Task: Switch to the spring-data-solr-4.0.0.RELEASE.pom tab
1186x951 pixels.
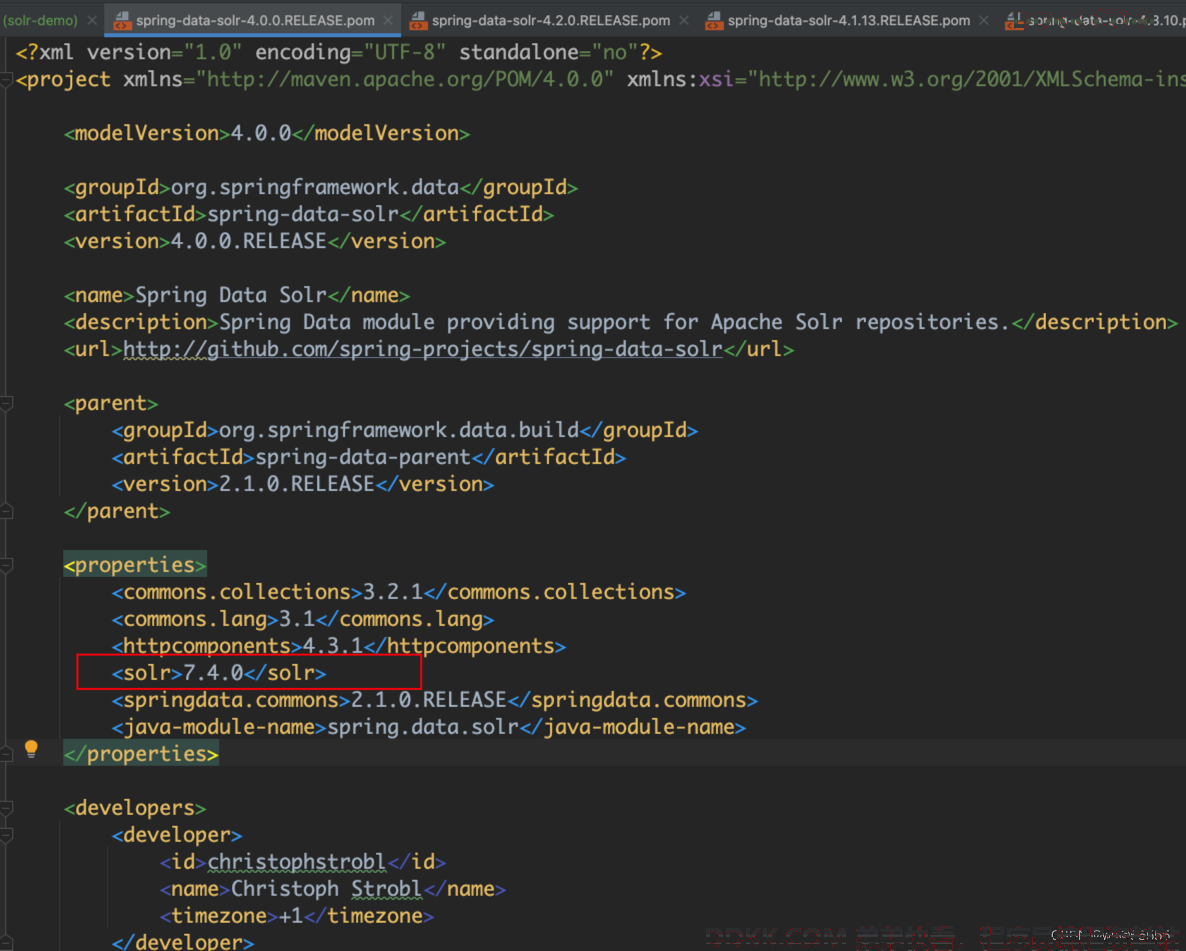Action: coord(255,20)
